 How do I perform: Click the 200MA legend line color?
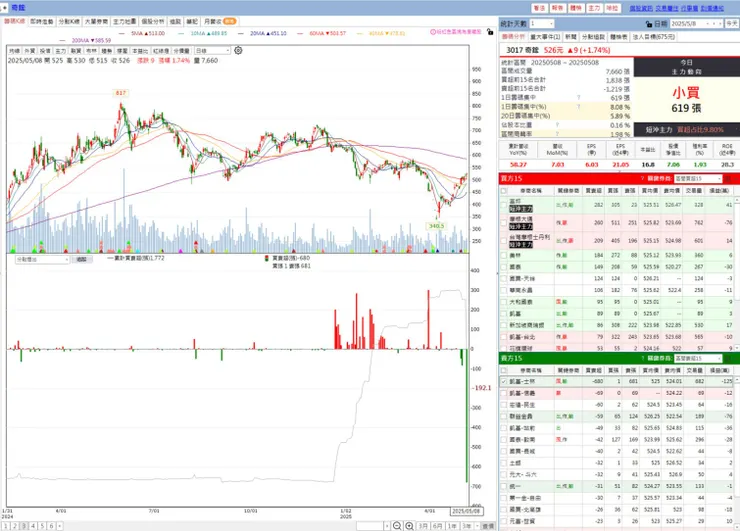coord(63,41)
